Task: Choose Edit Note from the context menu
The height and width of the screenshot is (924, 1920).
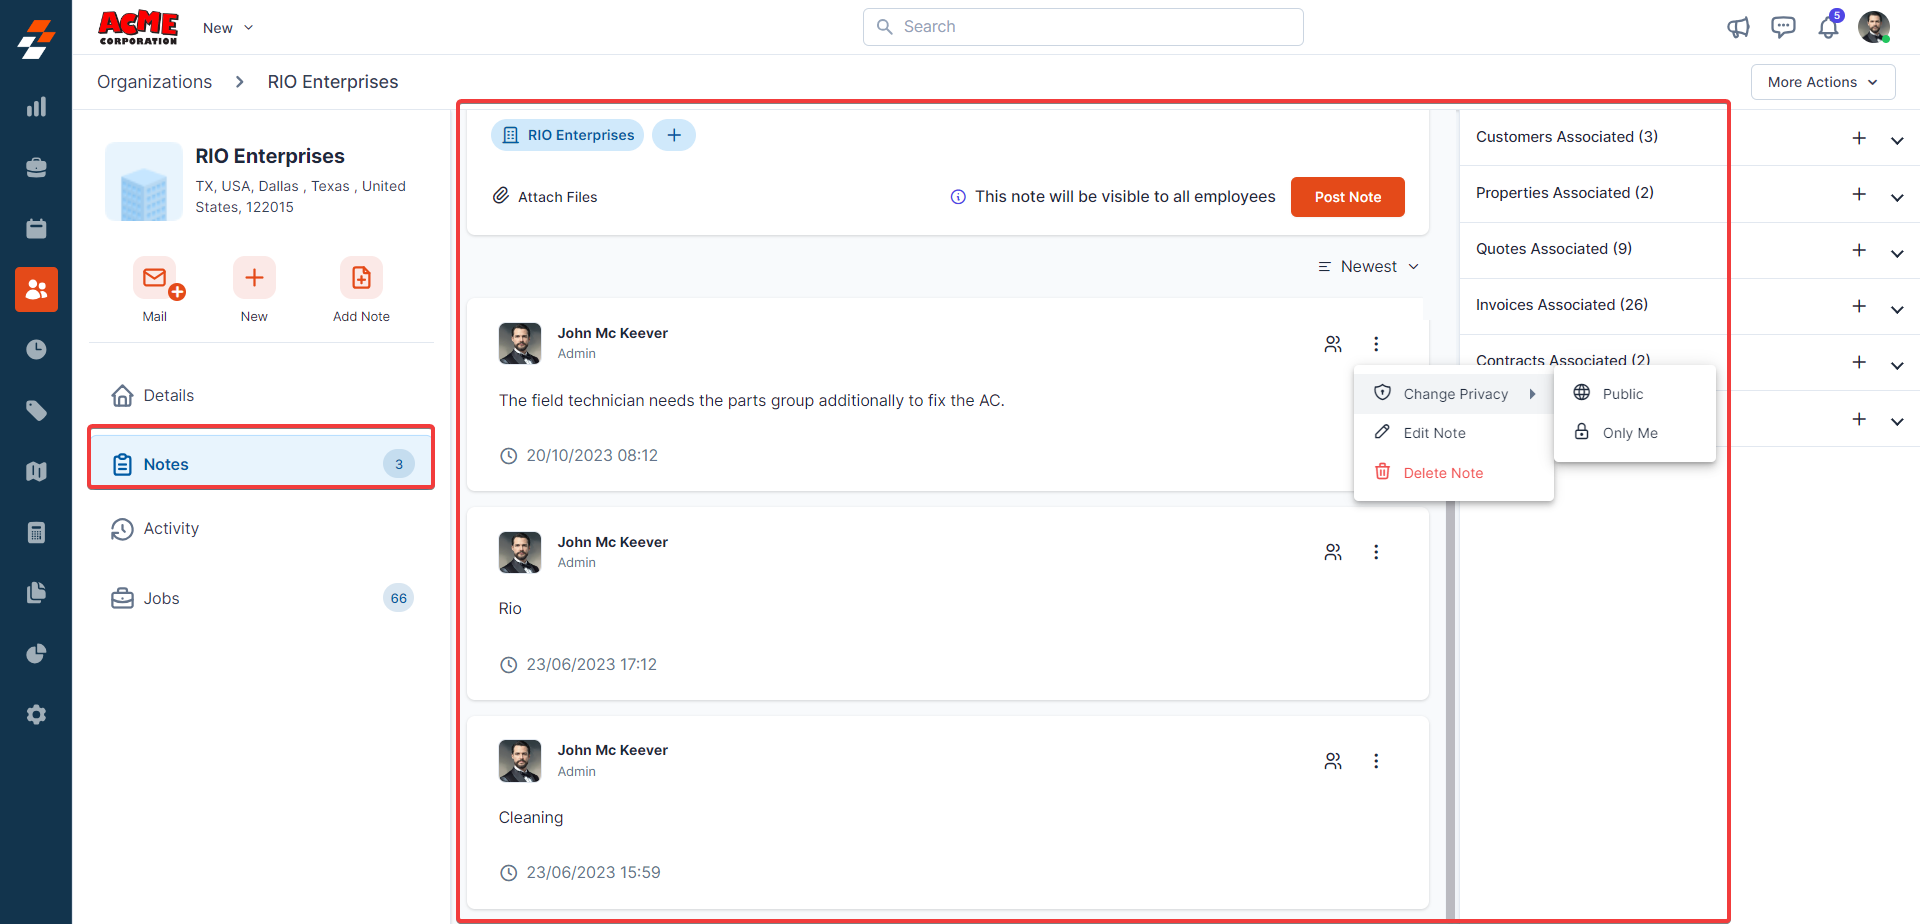Action: 1454,433
